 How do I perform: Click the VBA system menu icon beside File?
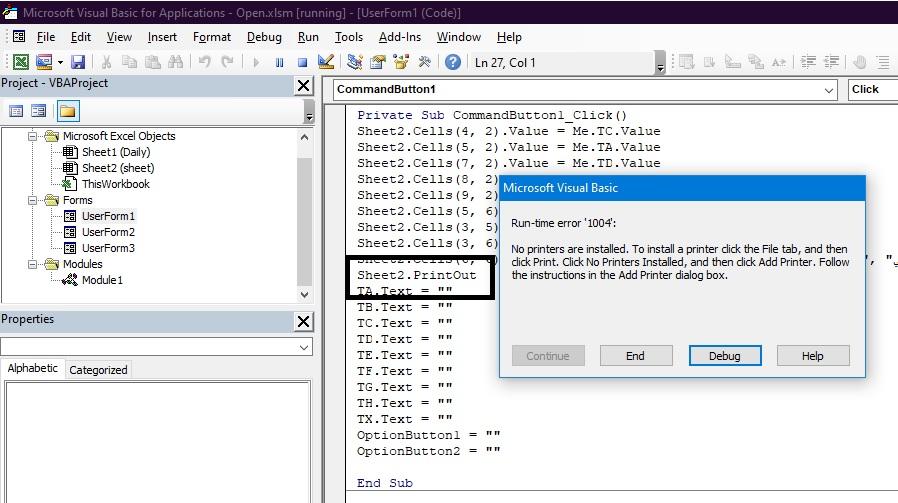pos(19,37)
